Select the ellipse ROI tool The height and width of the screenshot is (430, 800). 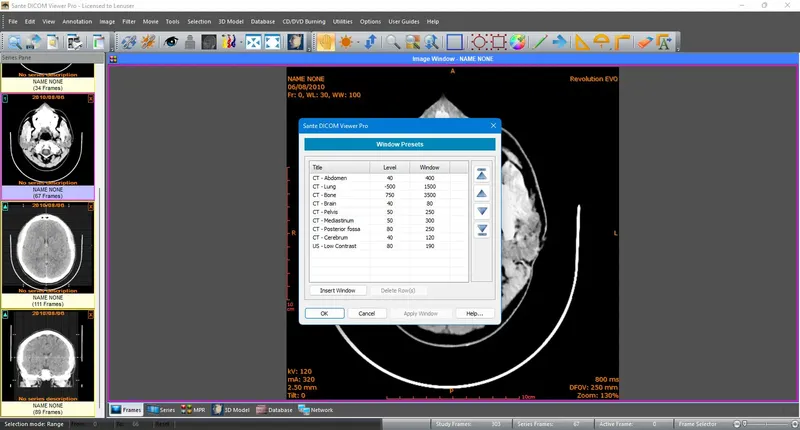click(478, 42)
